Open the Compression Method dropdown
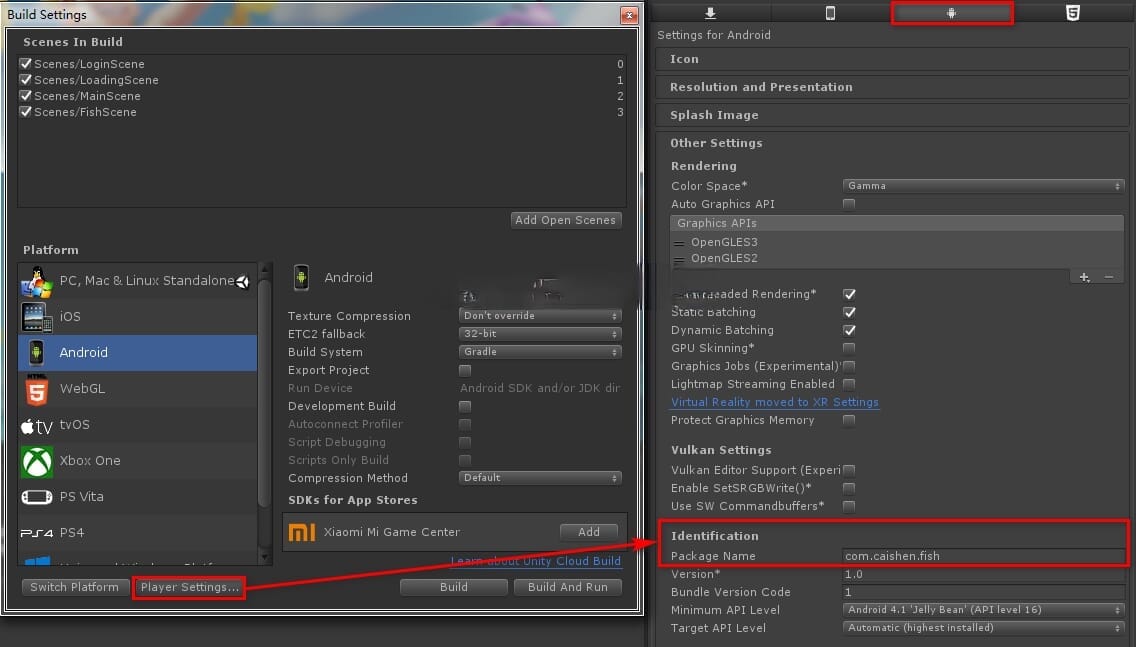This screenshot has width=1136, height=647. [x=540, y=478]
